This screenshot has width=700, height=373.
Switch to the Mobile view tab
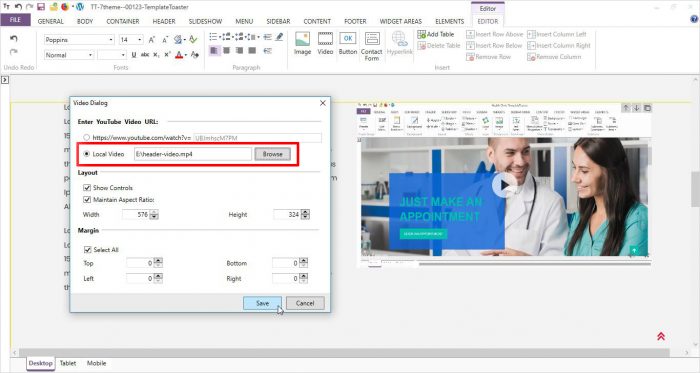pyautogui.click(x=96, y=363)
